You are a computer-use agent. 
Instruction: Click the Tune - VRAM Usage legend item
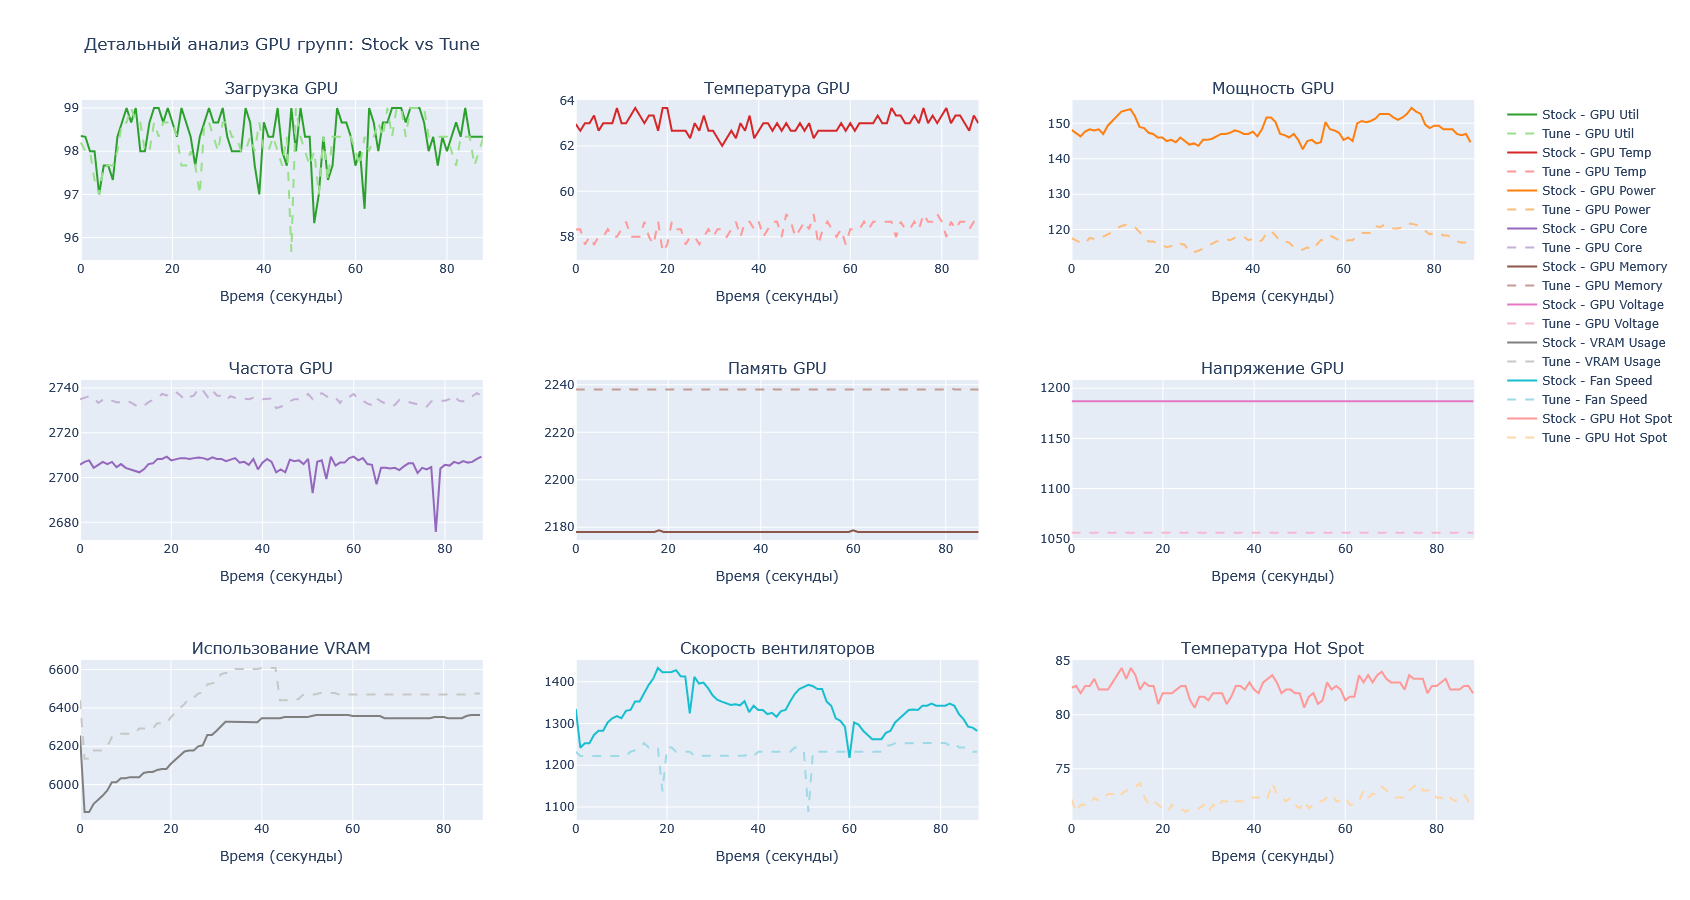coord(1600,362)
